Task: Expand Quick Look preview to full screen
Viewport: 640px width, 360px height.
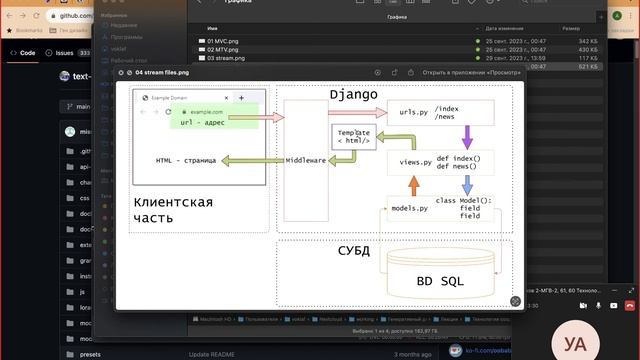Action: [x=129, y=73]
